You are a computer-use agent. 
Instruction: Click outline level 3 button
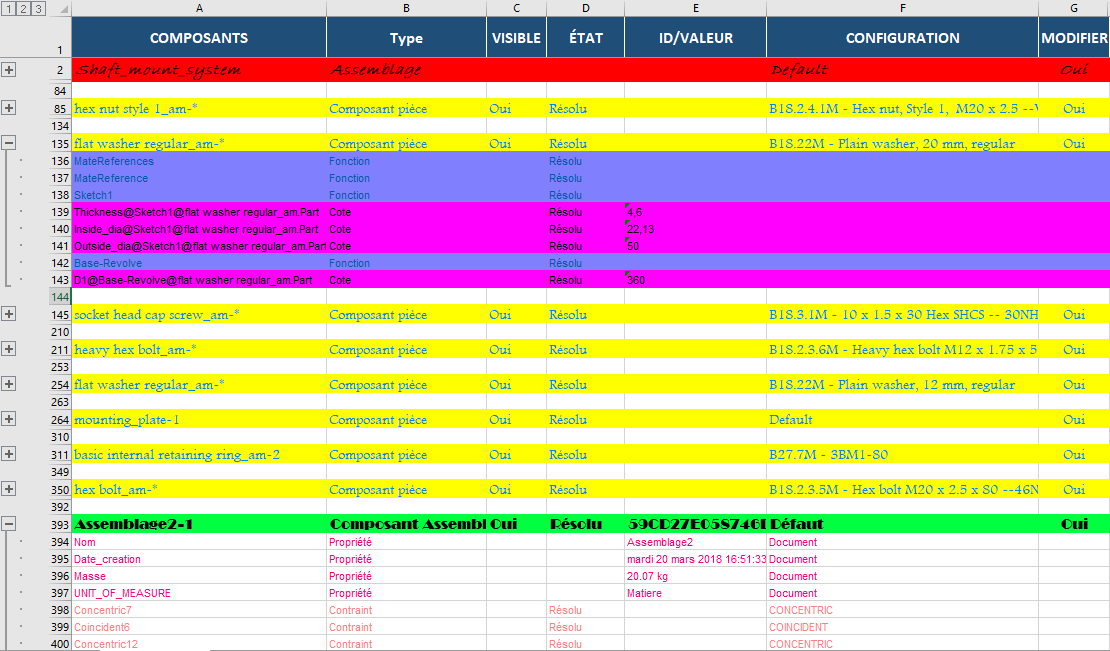coord(39,9)
